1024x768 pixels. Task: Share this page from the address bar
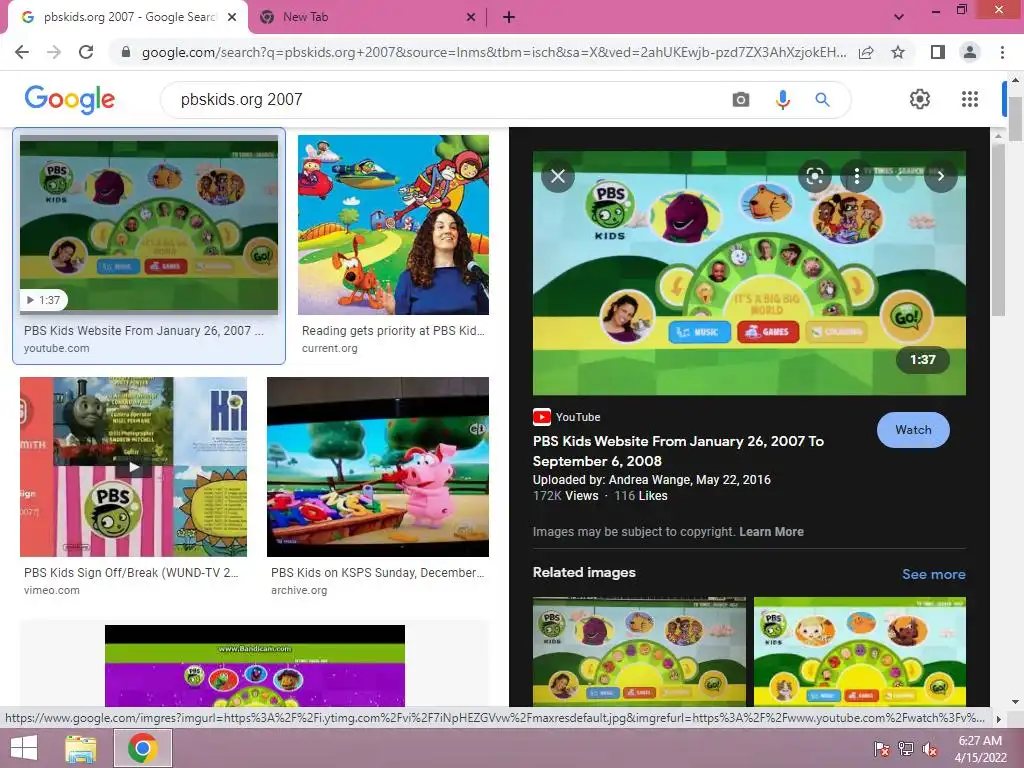866,52
